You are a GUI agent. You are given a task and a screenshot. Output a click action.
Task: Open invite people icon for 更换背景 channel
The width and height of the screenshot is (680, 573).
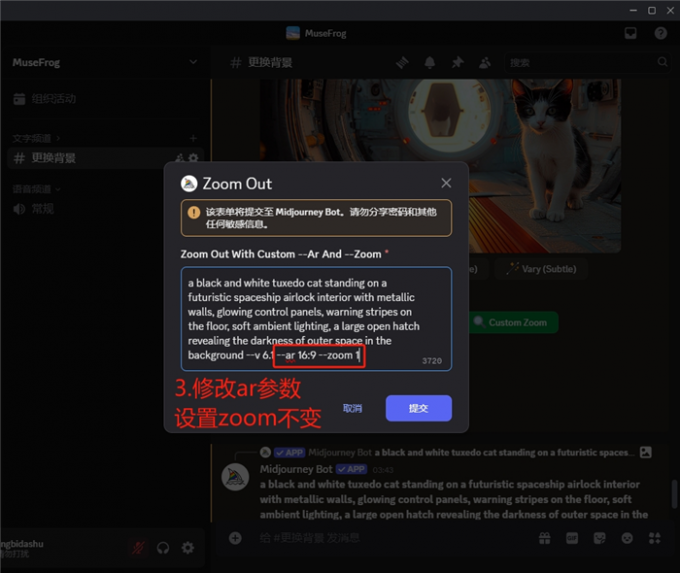click(x=180, y=158)
